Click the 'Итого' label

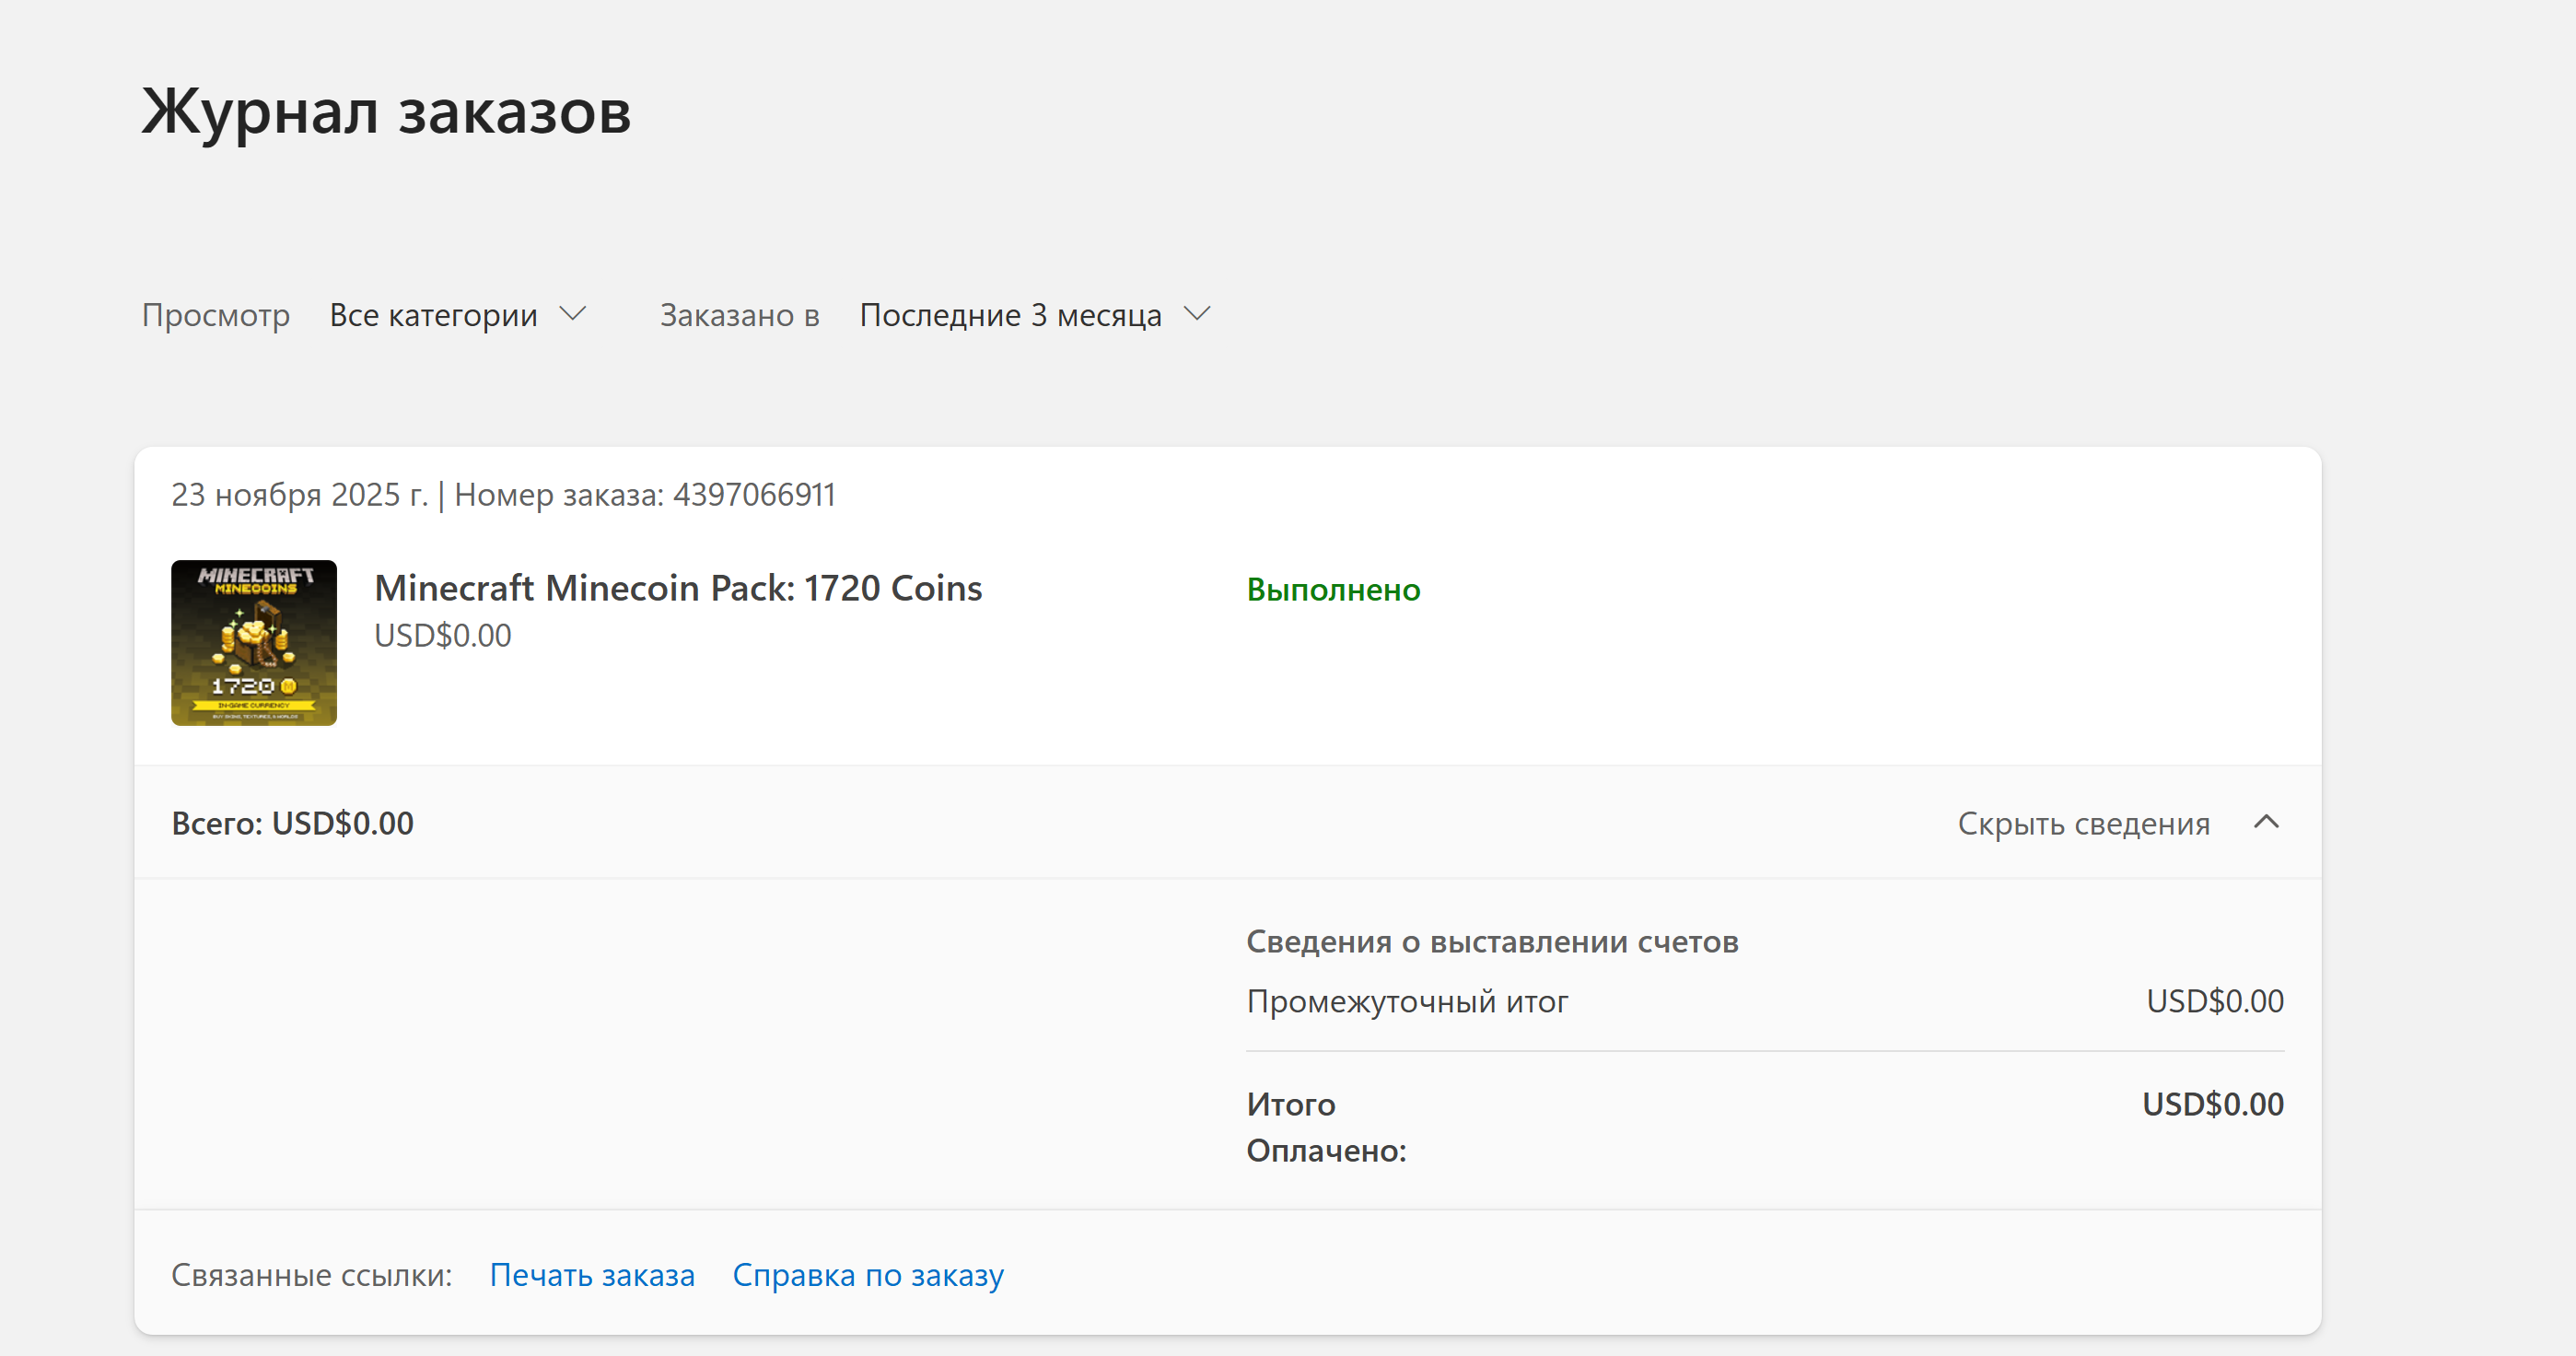1291,1104
